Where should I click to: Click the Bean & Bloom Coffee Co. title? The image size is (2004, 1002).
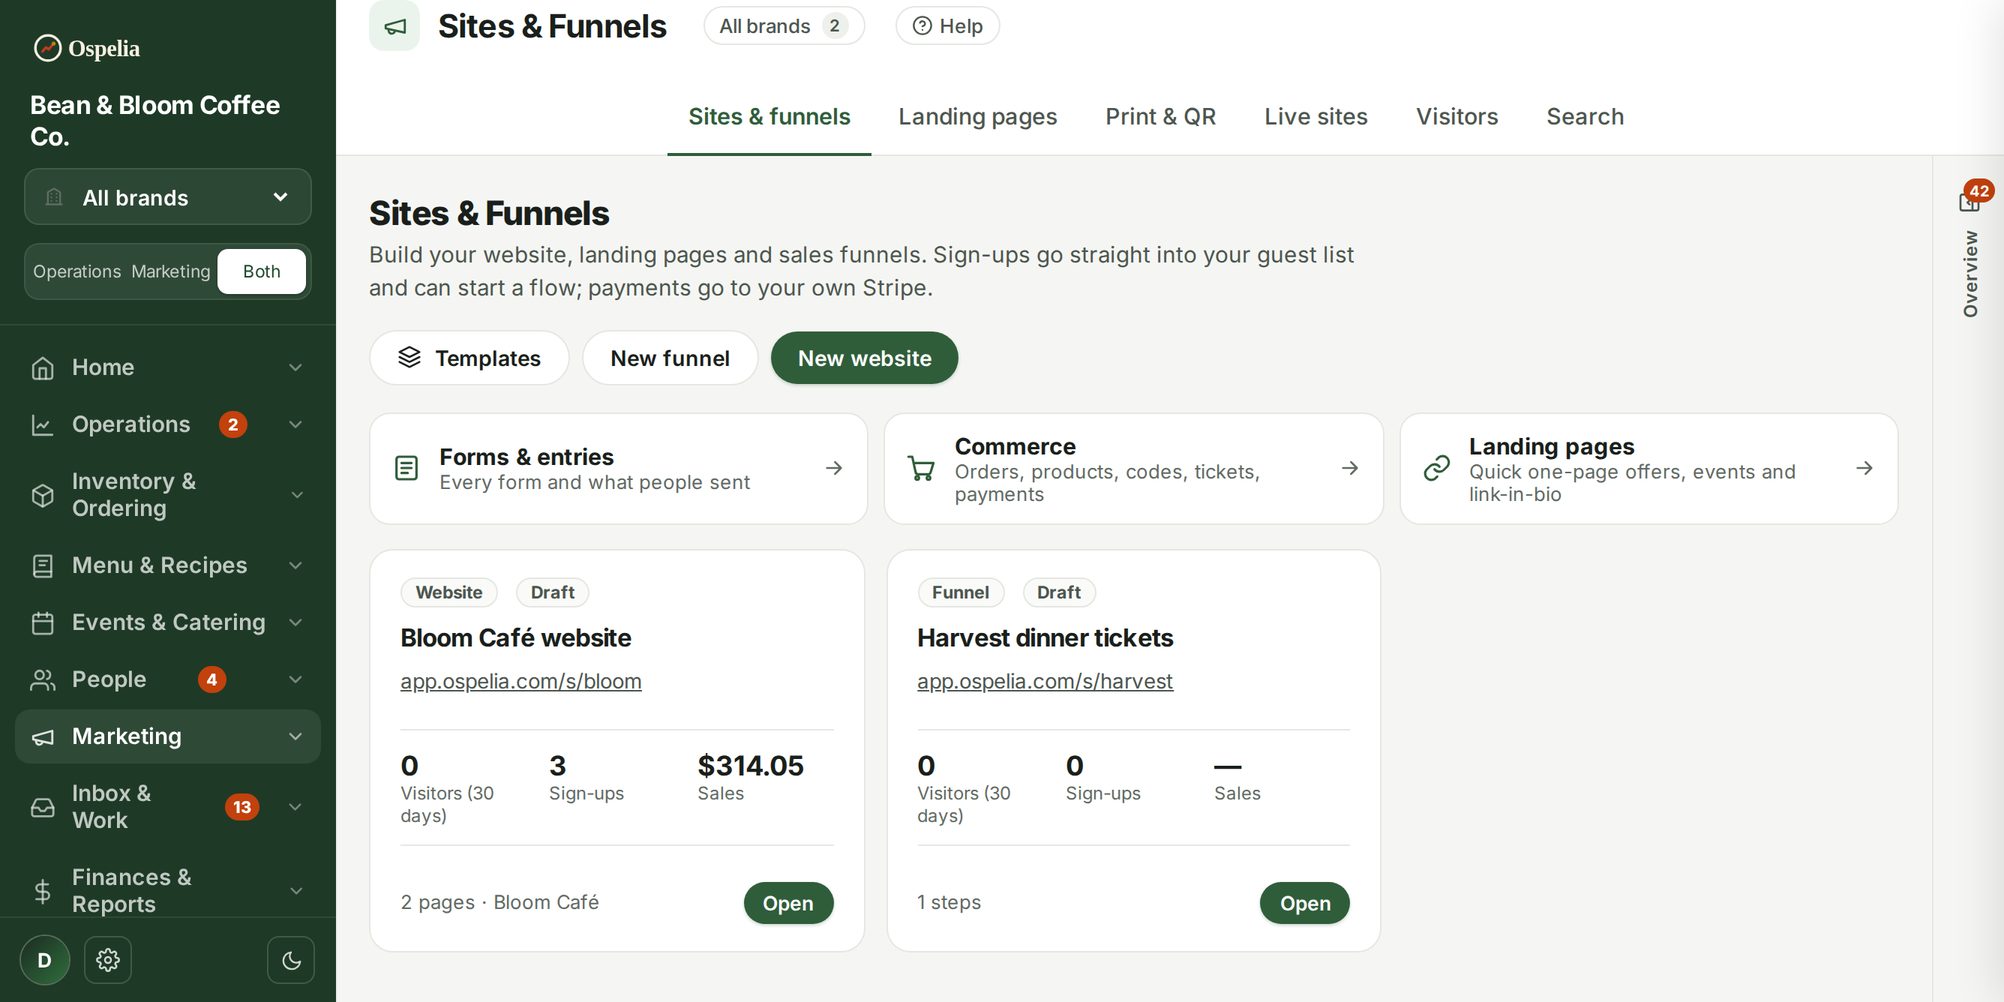[x=155, y=121]
